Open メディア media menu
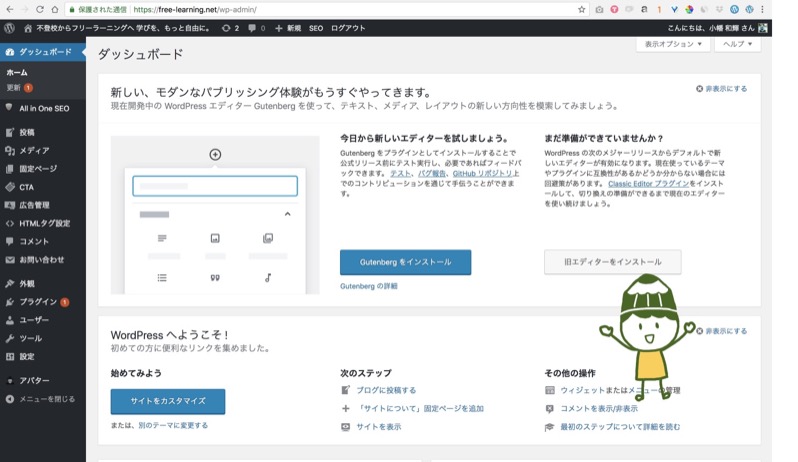Image resolution: width=798 pixels, height=462 pixels. coord(43,151)
